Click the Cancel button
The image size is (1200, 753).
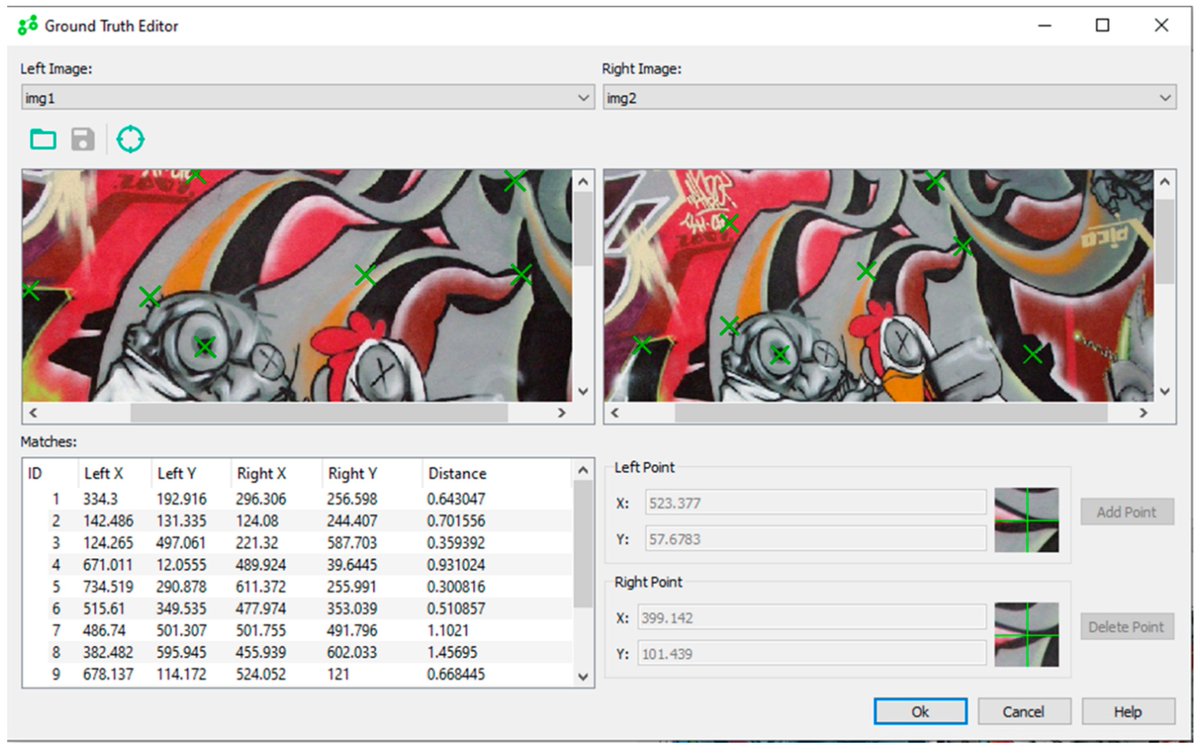click(x=1024, y=711)
